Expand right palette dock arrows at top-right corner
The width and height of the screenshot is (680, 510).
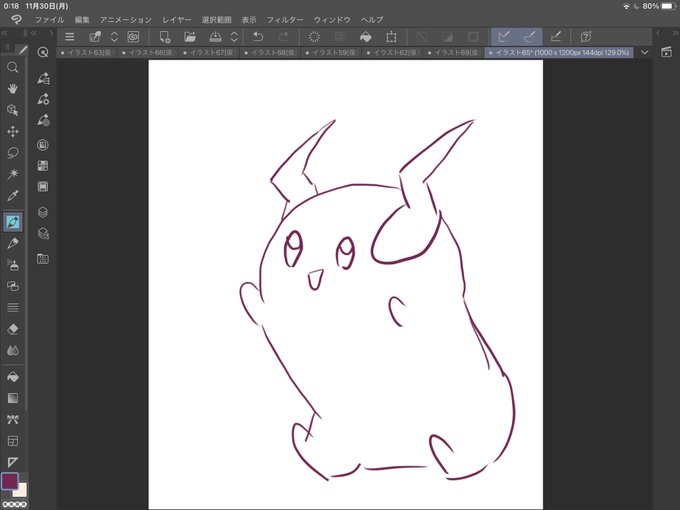(x=675, y=33)
